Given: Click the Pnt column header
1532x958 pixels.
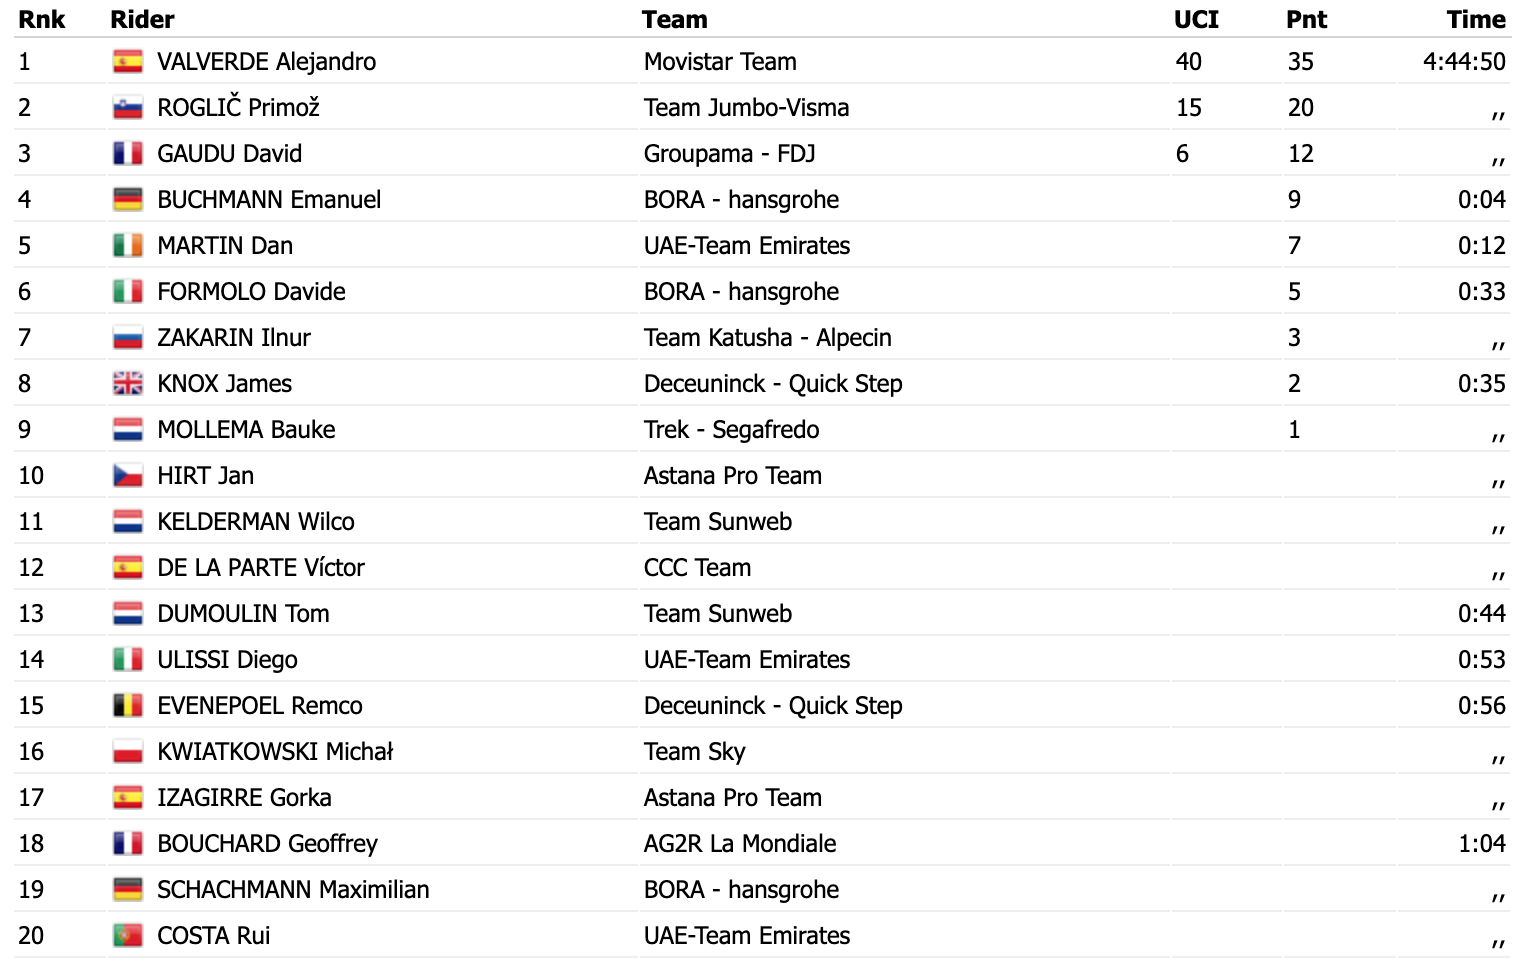Looking at the screenshot, I should [1306, 19].
